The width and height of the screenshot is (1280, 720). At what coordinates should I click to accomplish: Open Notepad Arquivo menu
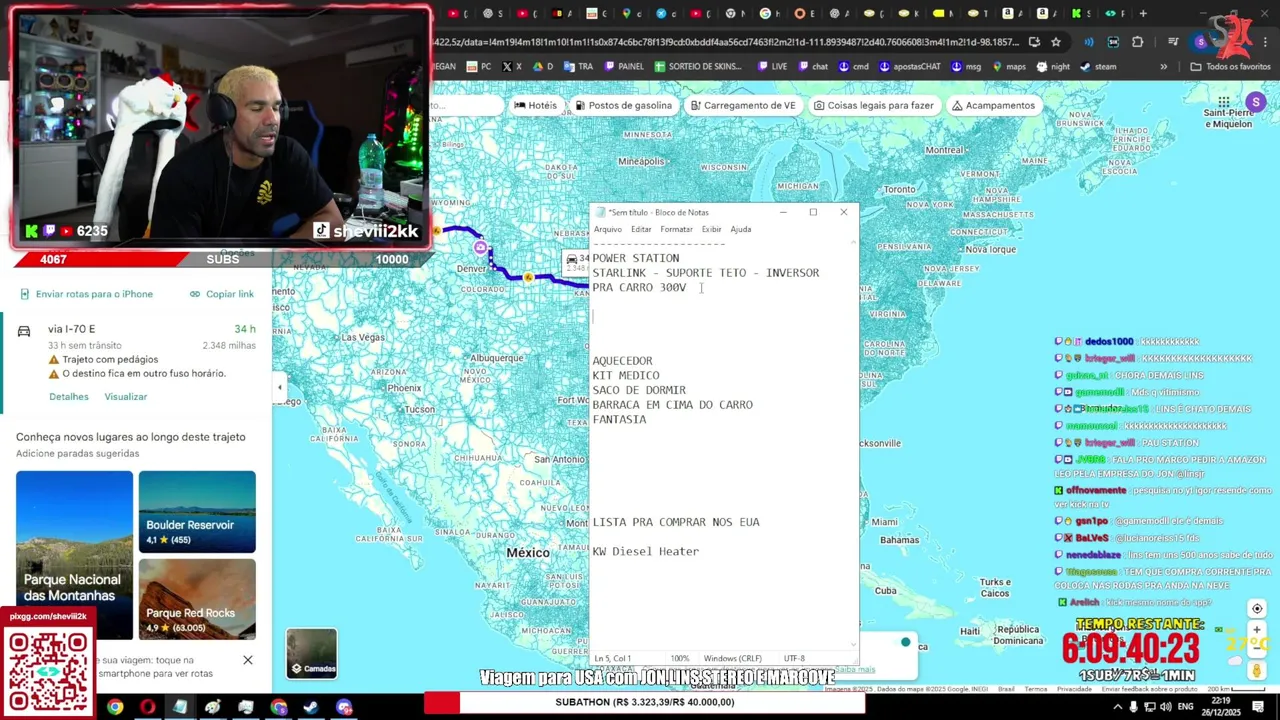coord(608,229)
